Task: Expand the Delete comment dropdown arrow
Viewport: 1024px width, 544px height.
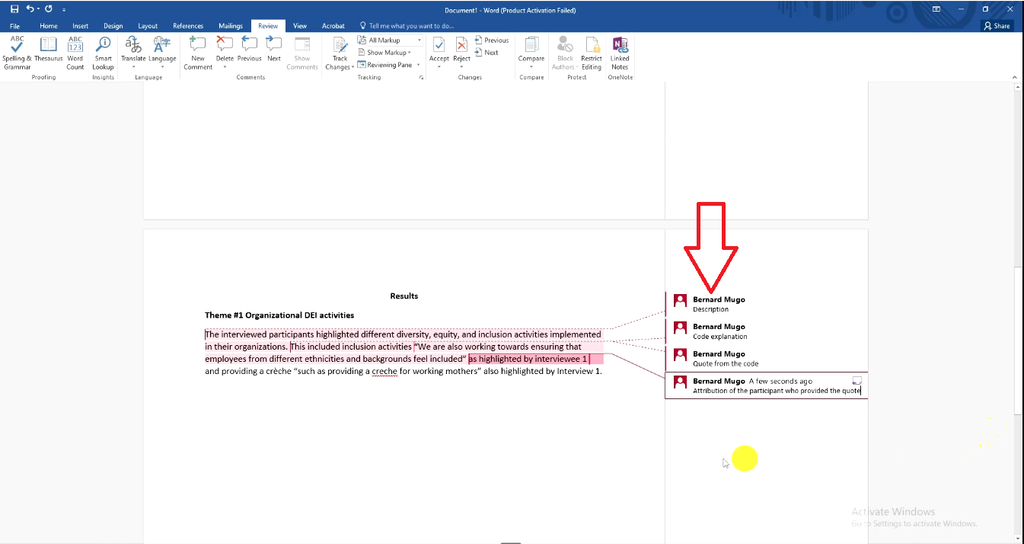Action: (x=225, y=67)
